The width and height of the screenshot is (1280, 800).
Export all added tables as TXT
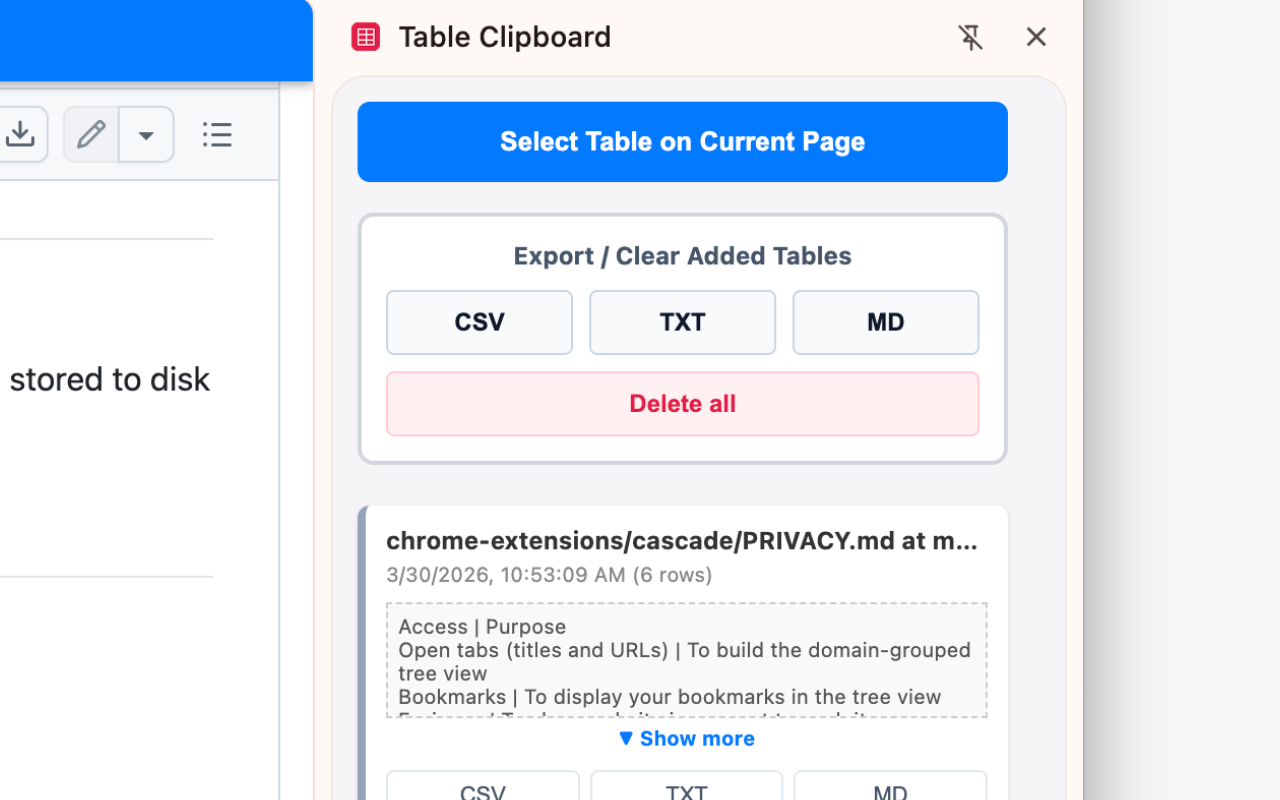[x=682, y=322]
